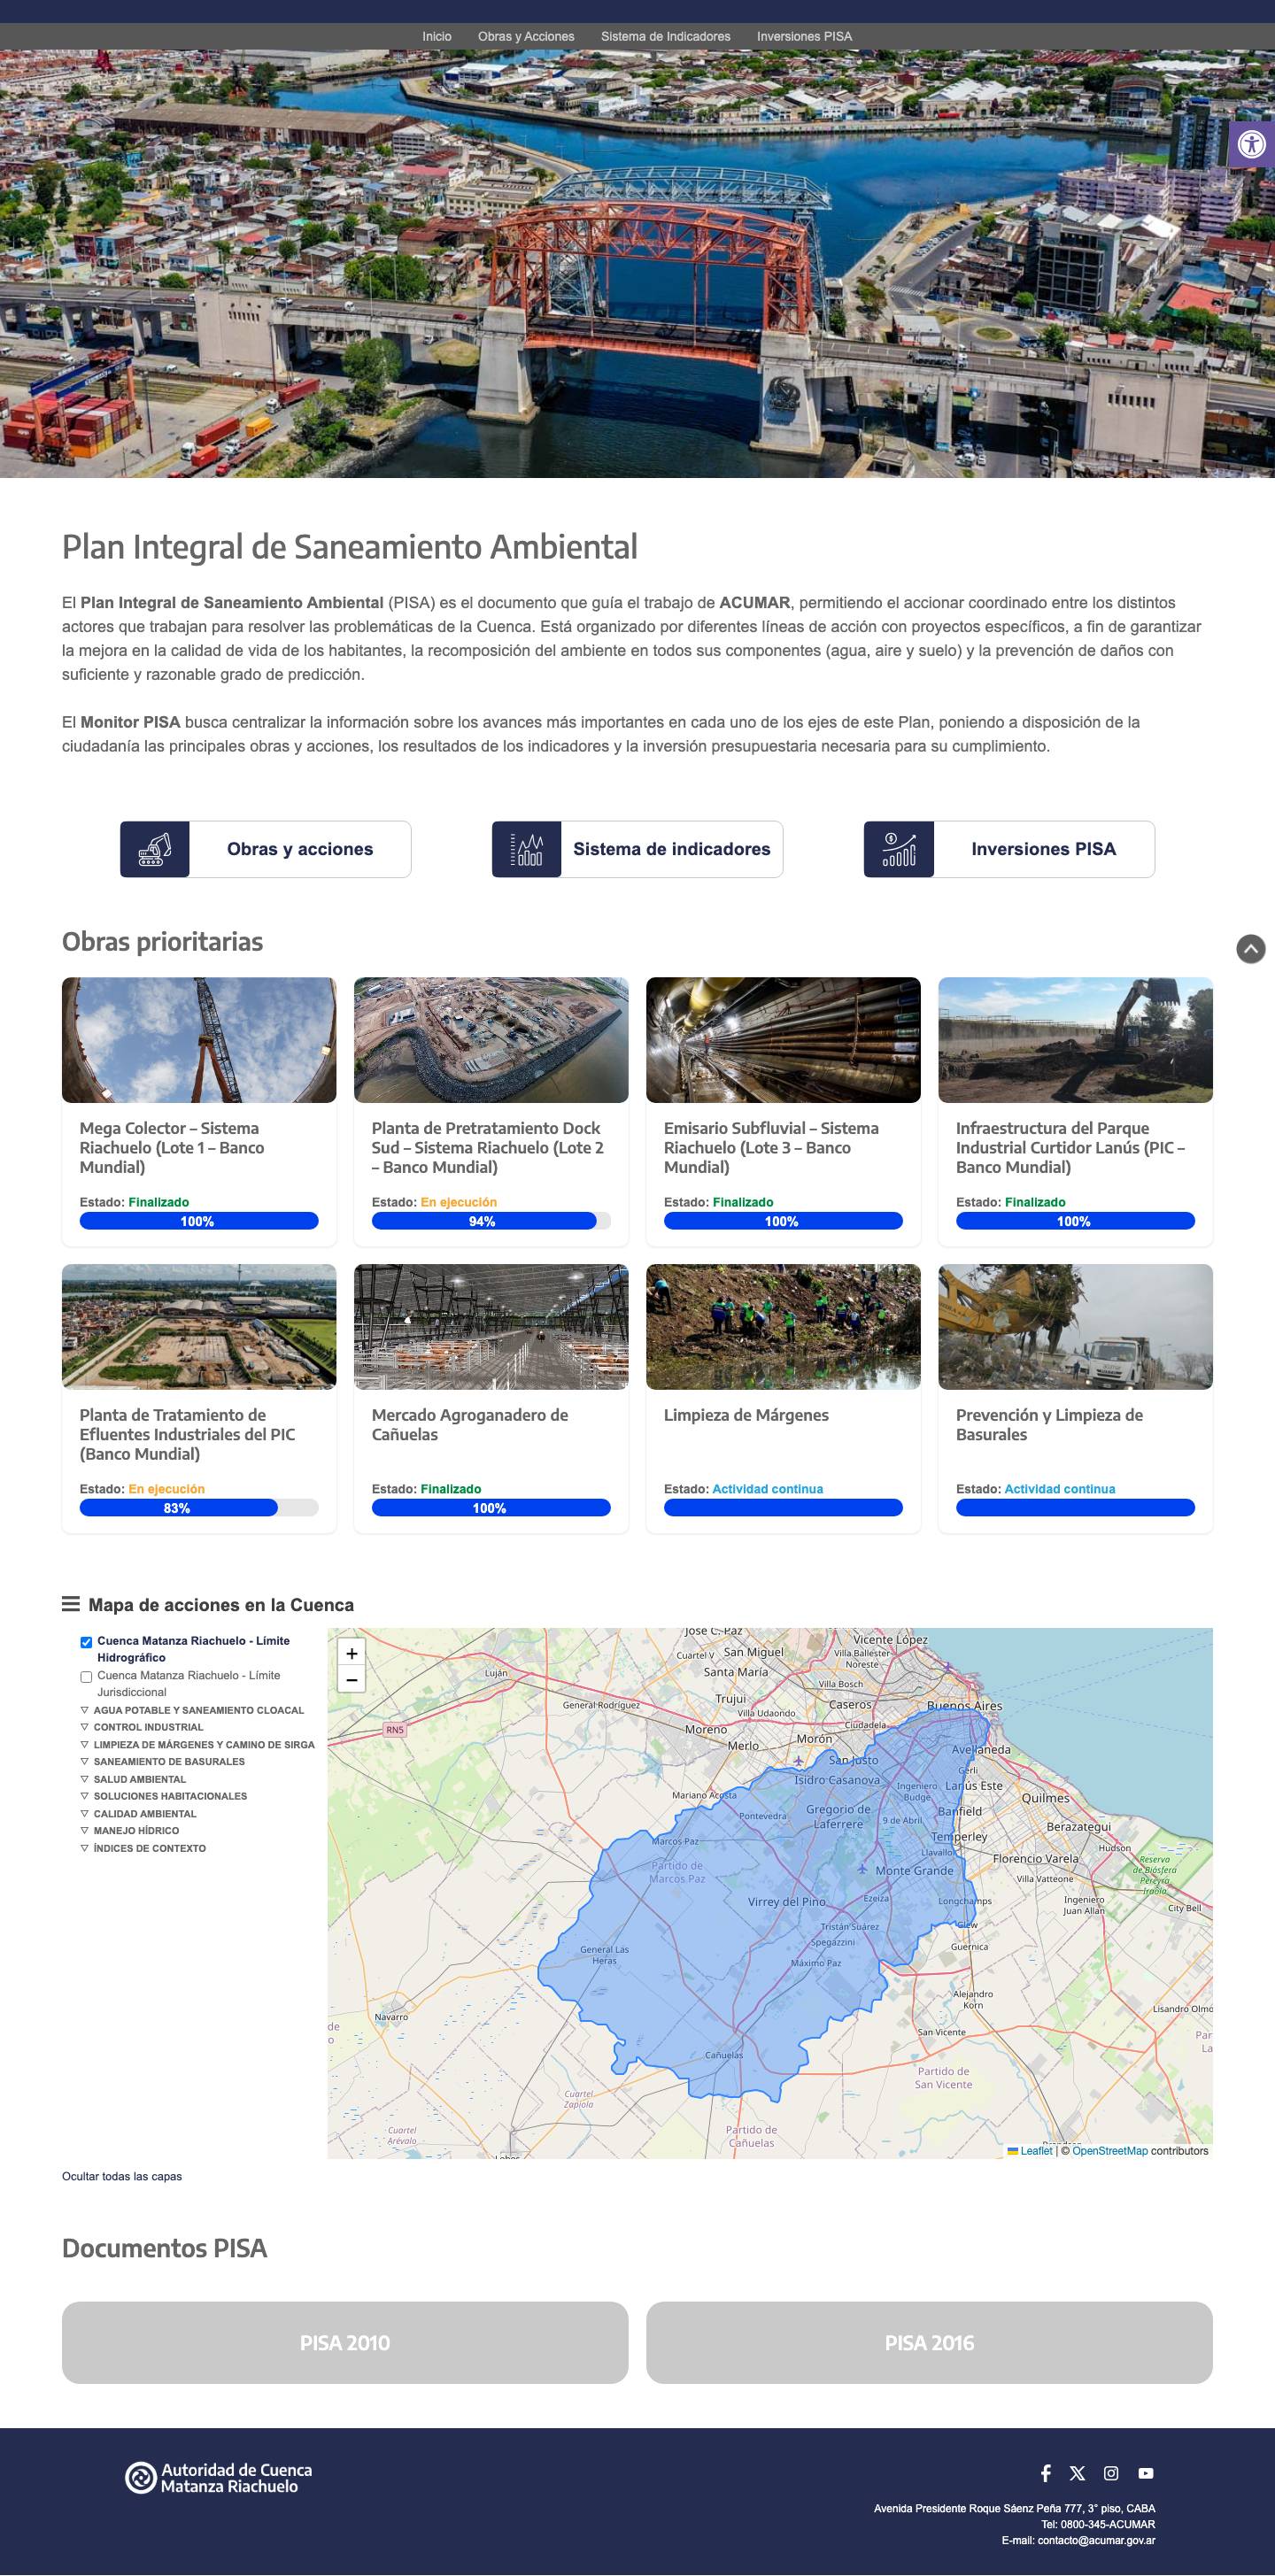Open Obras y Acciones in the top menu
This screenshot has height=2576, width=1275.
coord(526,36)
